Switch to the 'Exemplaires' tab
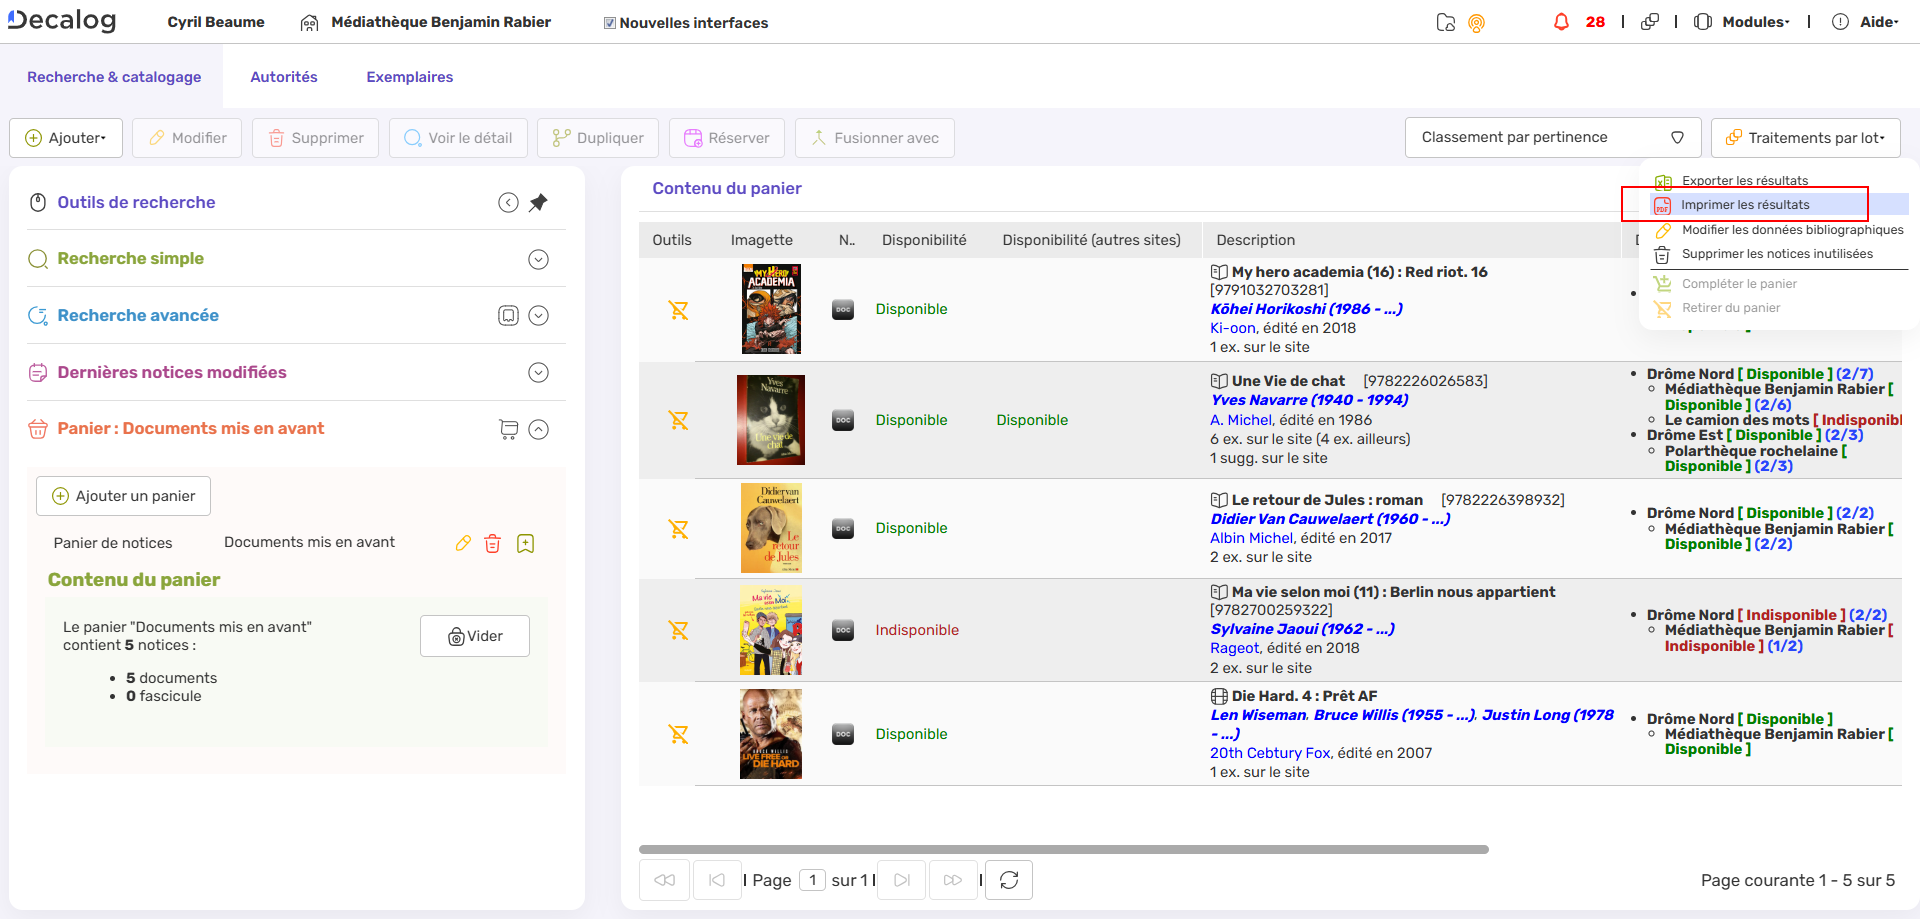The height and width of the screenshot is (919, 1920). coord(409,76)
